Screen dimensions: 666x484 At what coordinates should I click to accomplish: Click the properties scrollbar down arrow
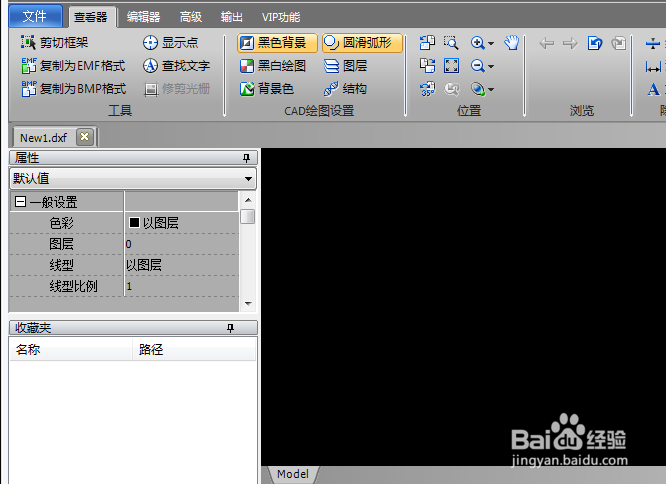click(x=248, y=304)
